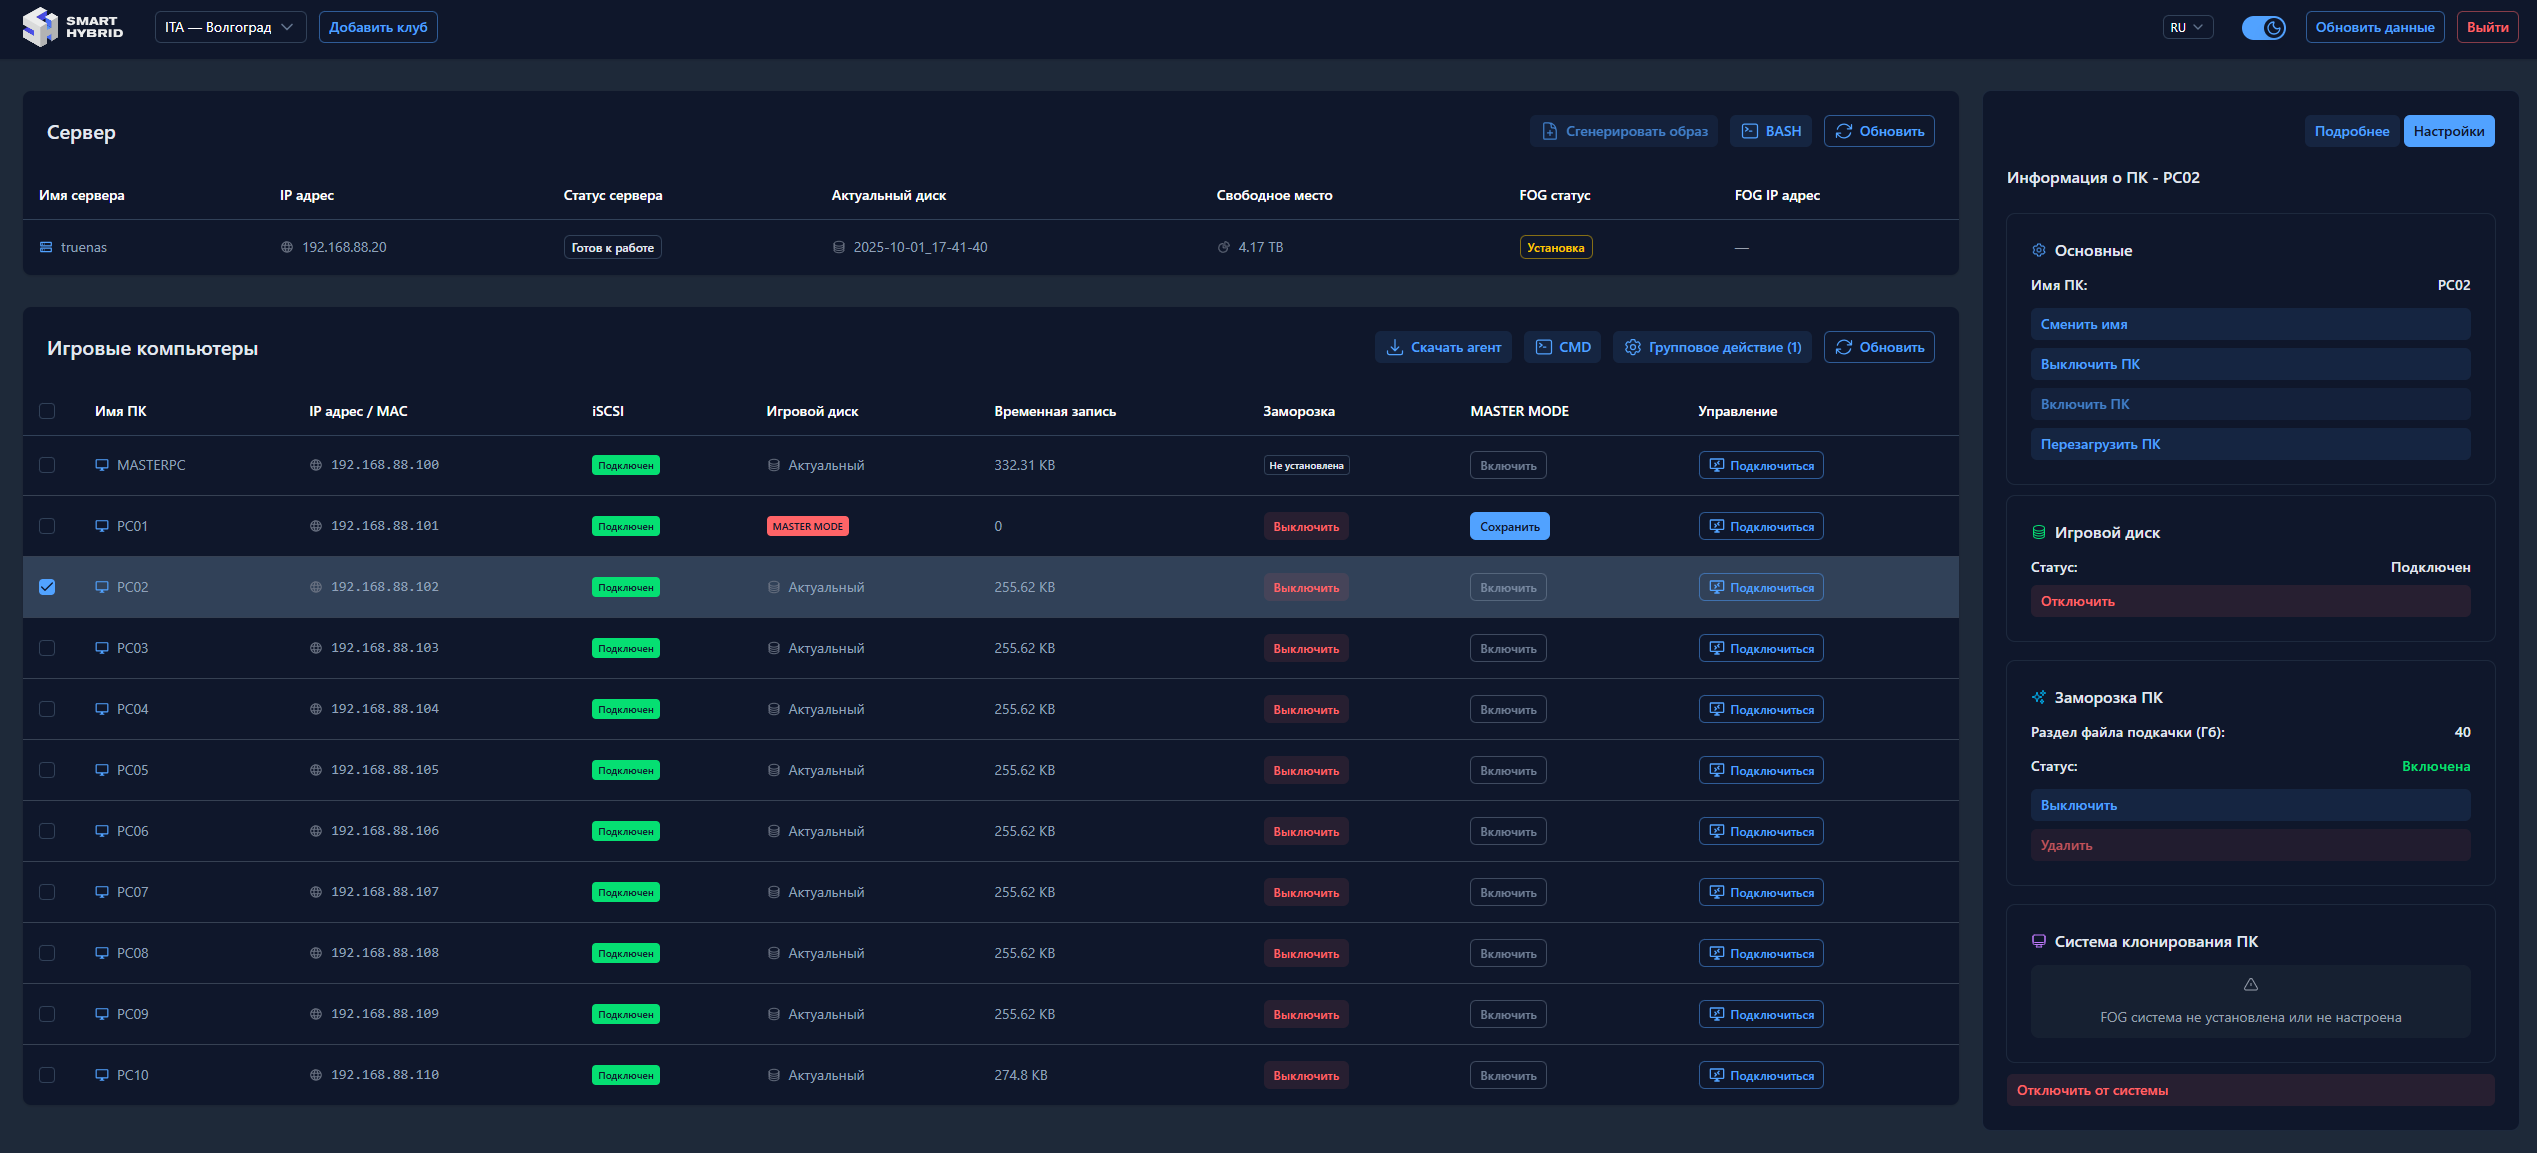Viewport: 2537px width, 1153px height.
Task: Toggle the dark theme switch
Action: (x=2263, y=27)
